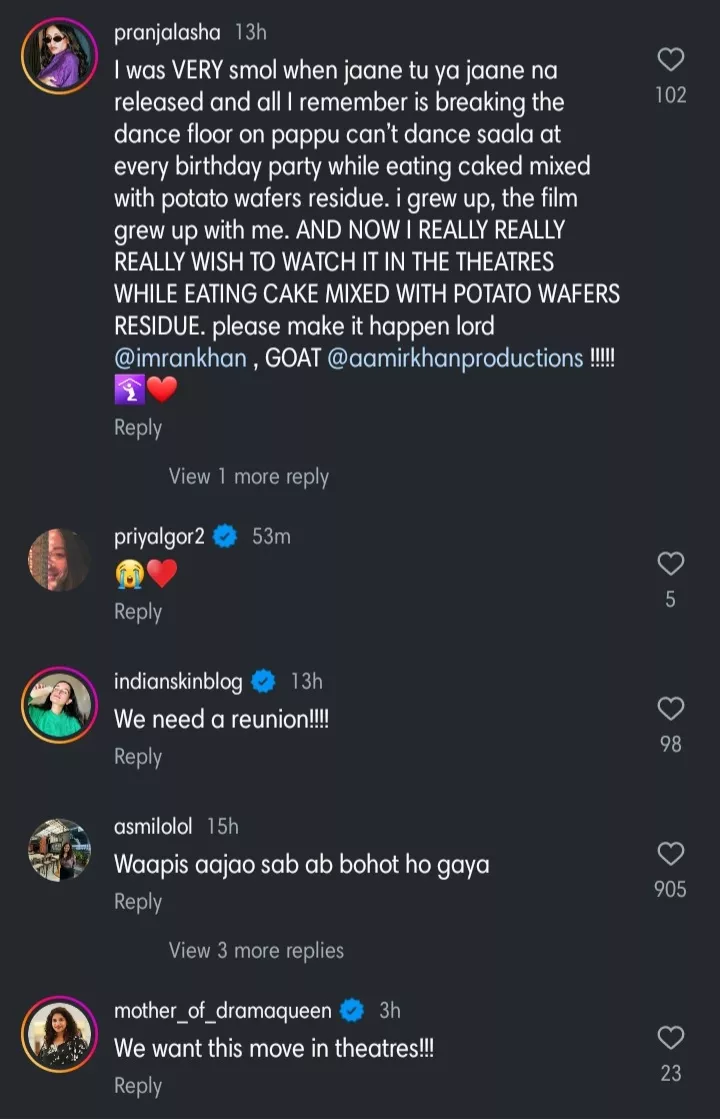Viewport: 720px width, 1119px height.
Task: Open mother_of_dramaqueen's profile avatar
Action: (x=57, y=1034)
